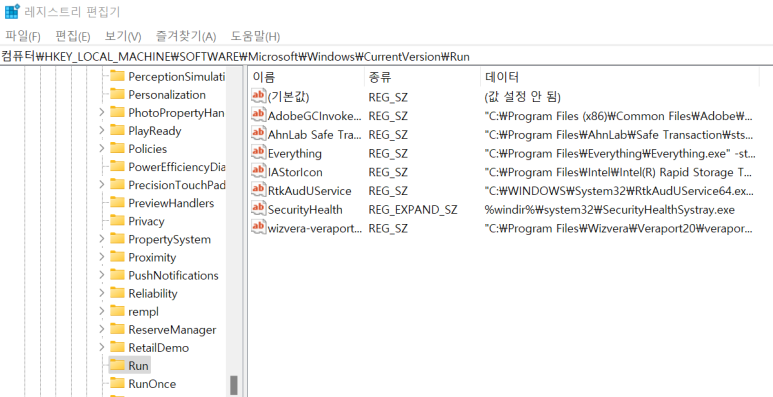Image resolution: width=773 pixels, height=397 pixels.
Task: Click the AhnLab Safe Tra string value icon
Action: click(259, 134)
